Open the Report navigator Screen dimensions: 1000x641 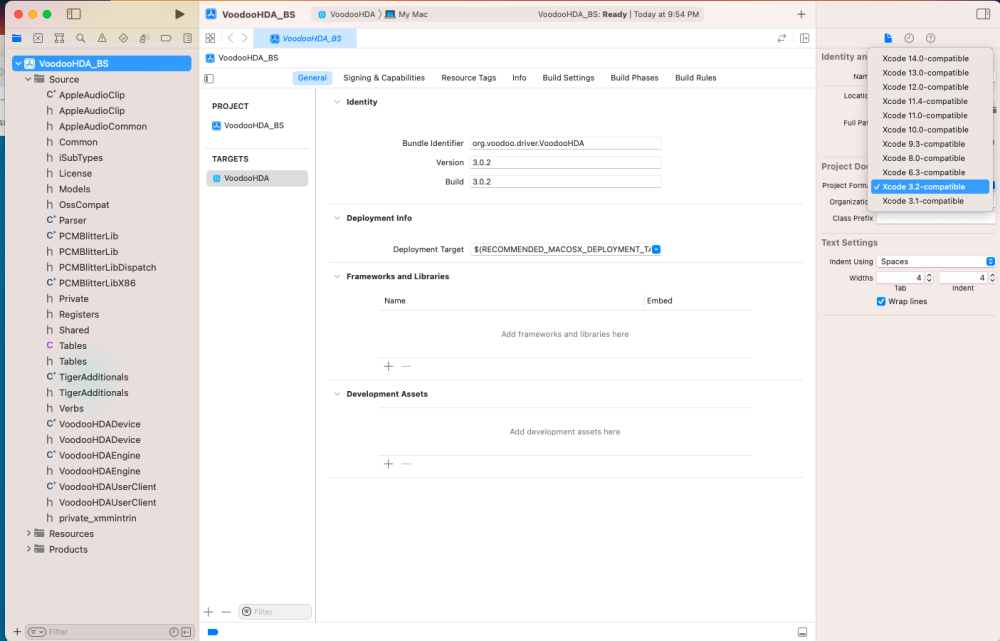(x=188, y=38)
